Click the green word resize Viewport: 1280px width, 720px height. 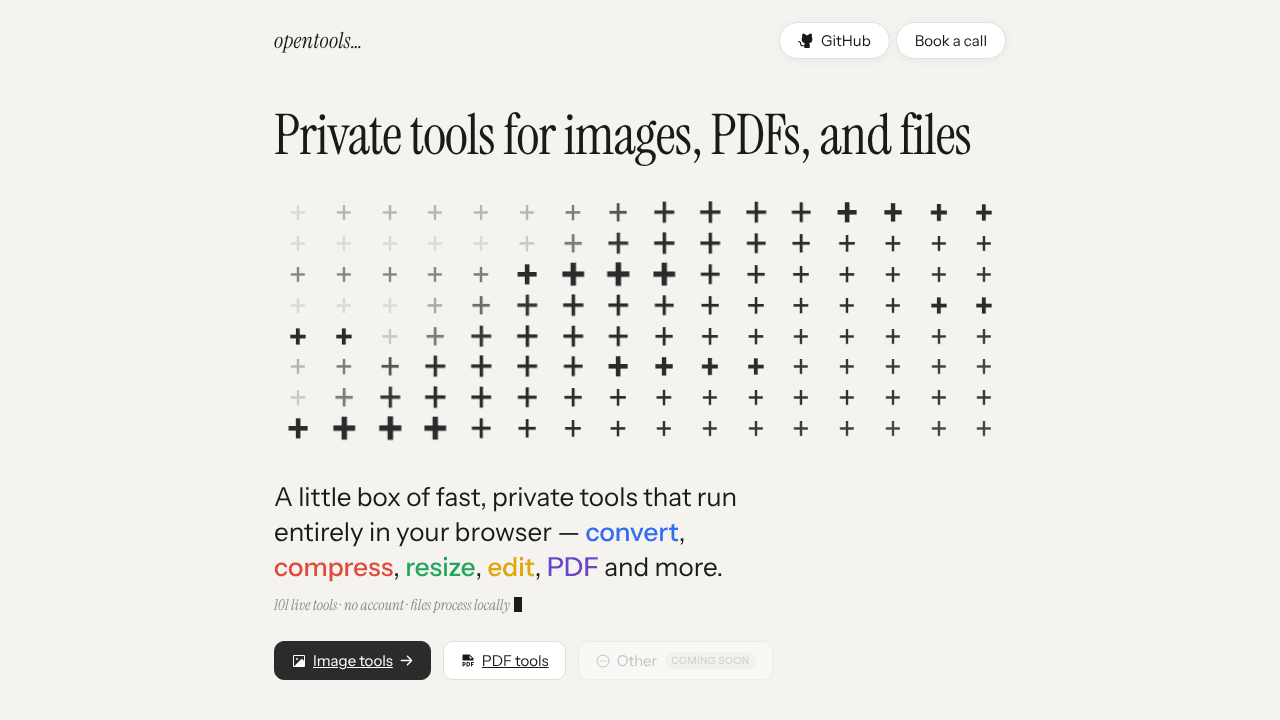pyautogui.click(x=440, y=568)
